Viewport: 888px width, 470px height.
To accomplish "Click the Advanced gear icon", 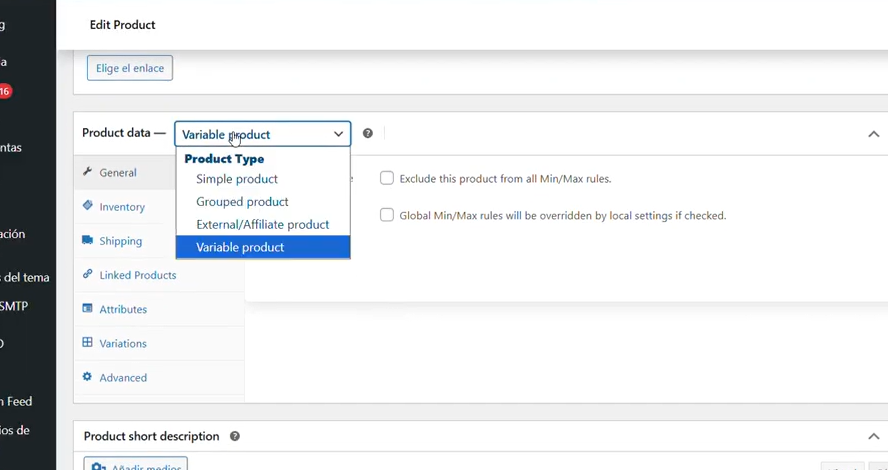I will pyautogui.click(x=88, y=377).
